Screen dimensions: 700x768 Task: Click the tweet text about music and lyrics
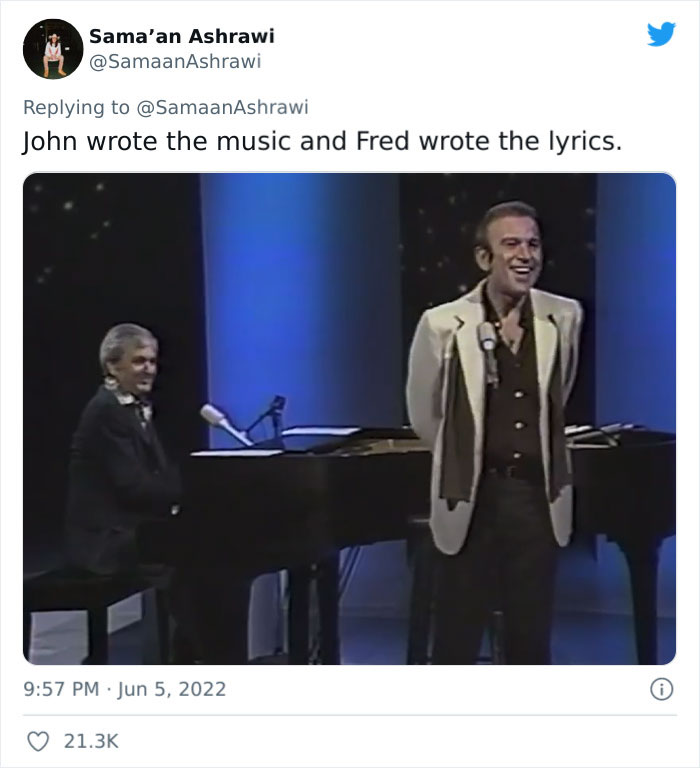tap(321, 141)
